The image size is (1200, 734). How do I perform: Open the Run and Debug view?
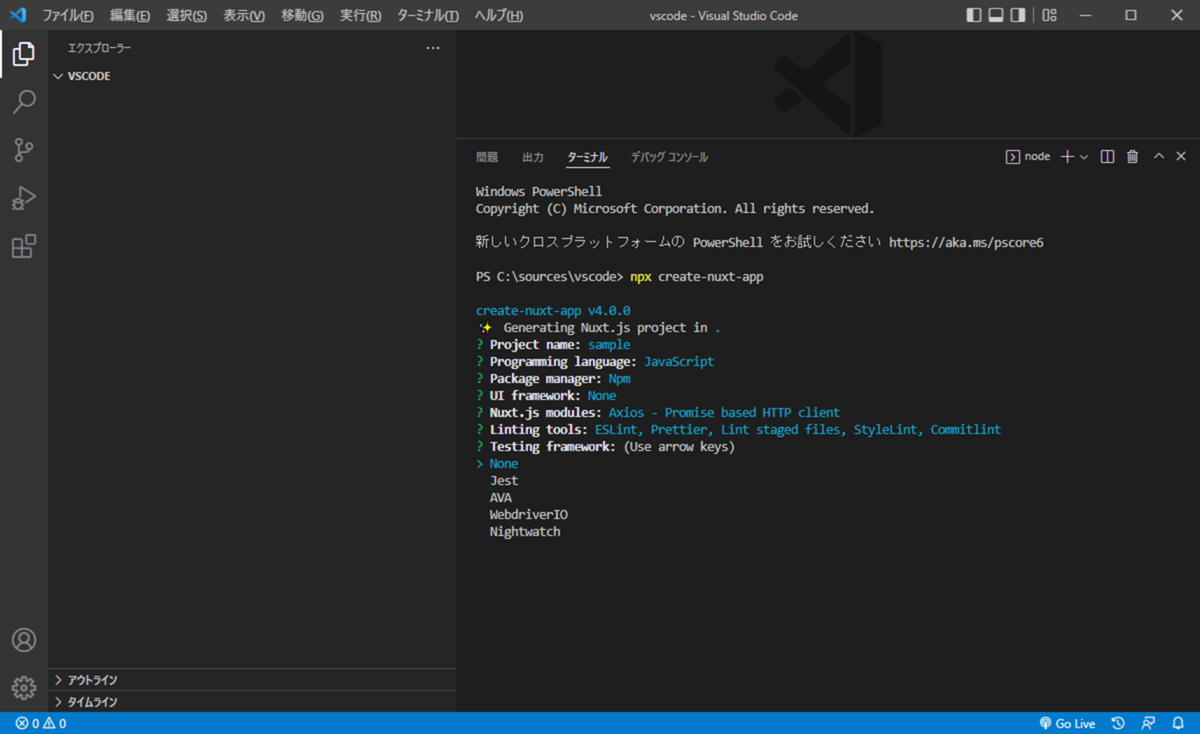click(24, 198)
